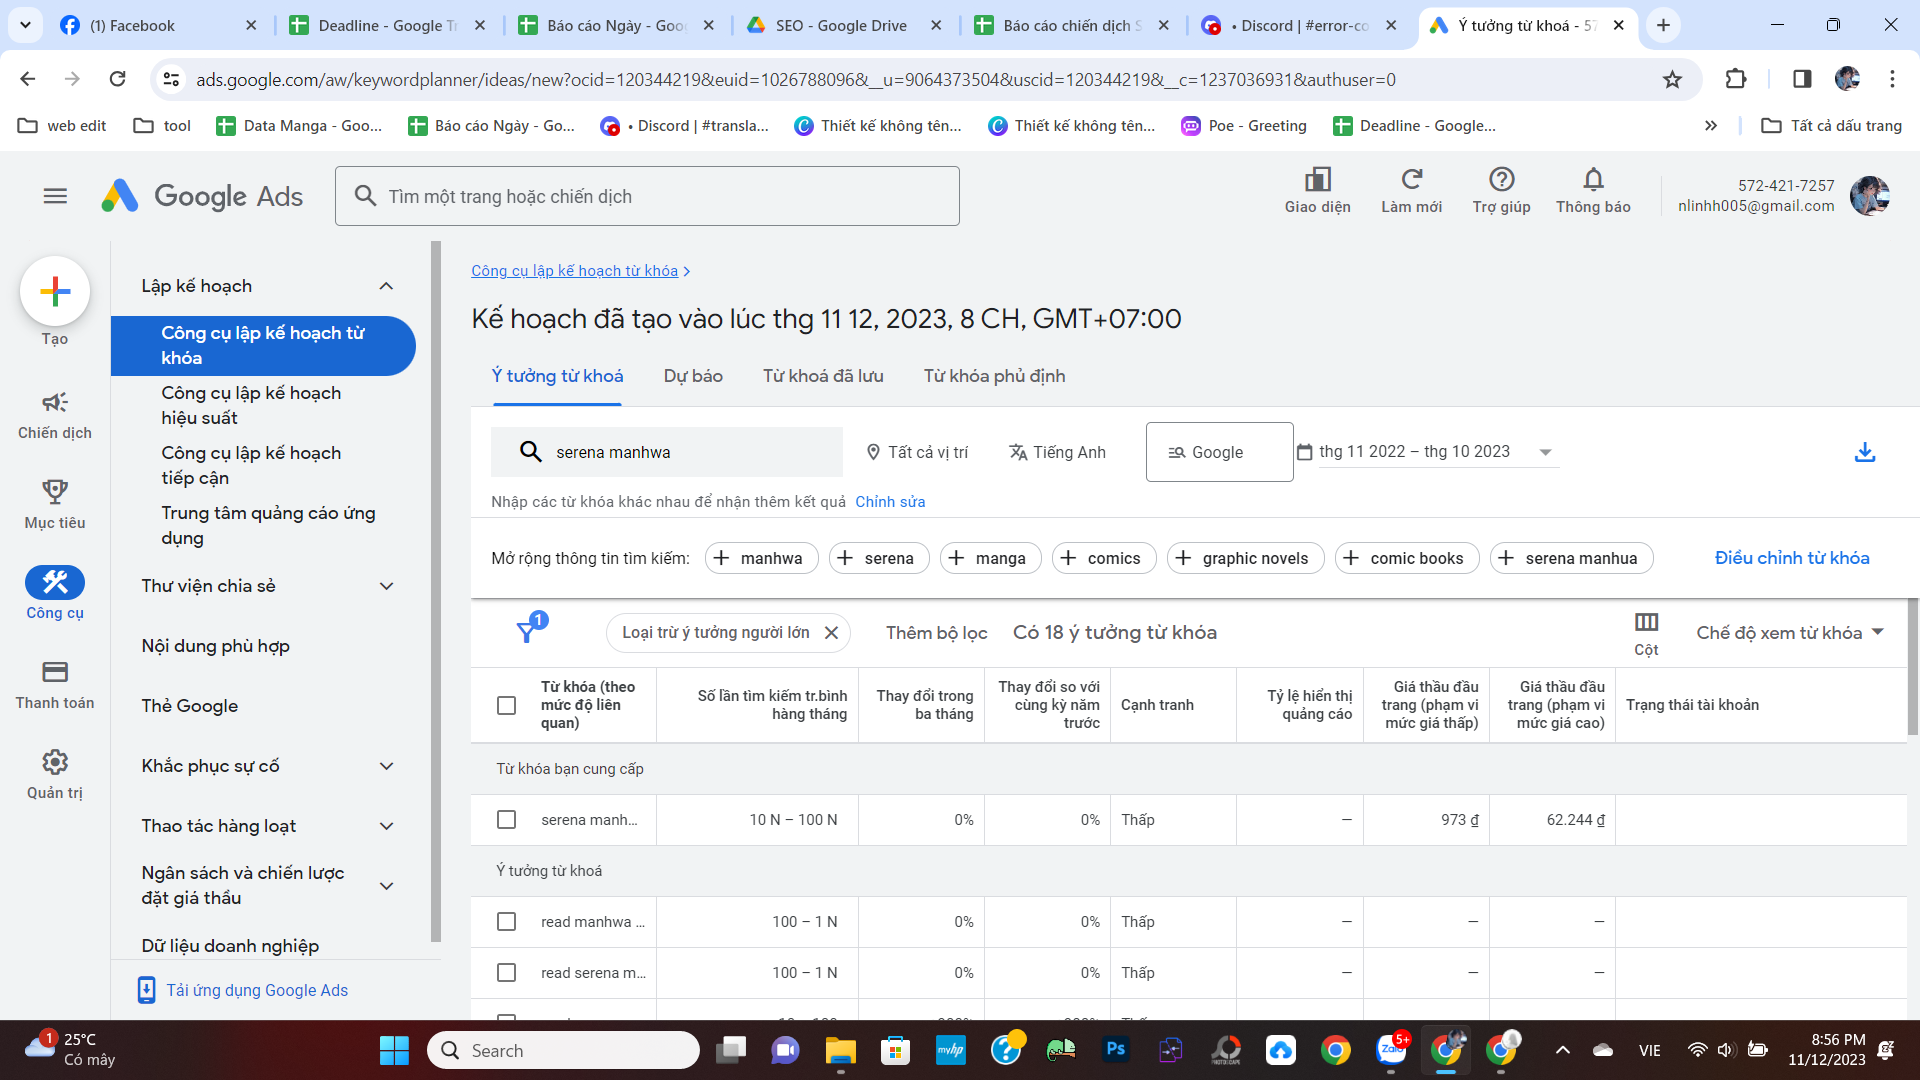
Task: Open Trợ giúp help icon
Action: click(x=1501, y=179)
